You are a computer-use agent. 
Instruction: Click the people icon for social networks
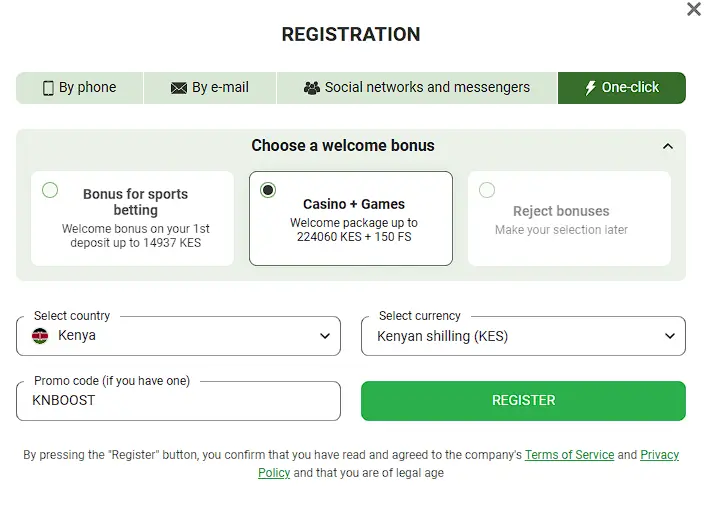312,88
